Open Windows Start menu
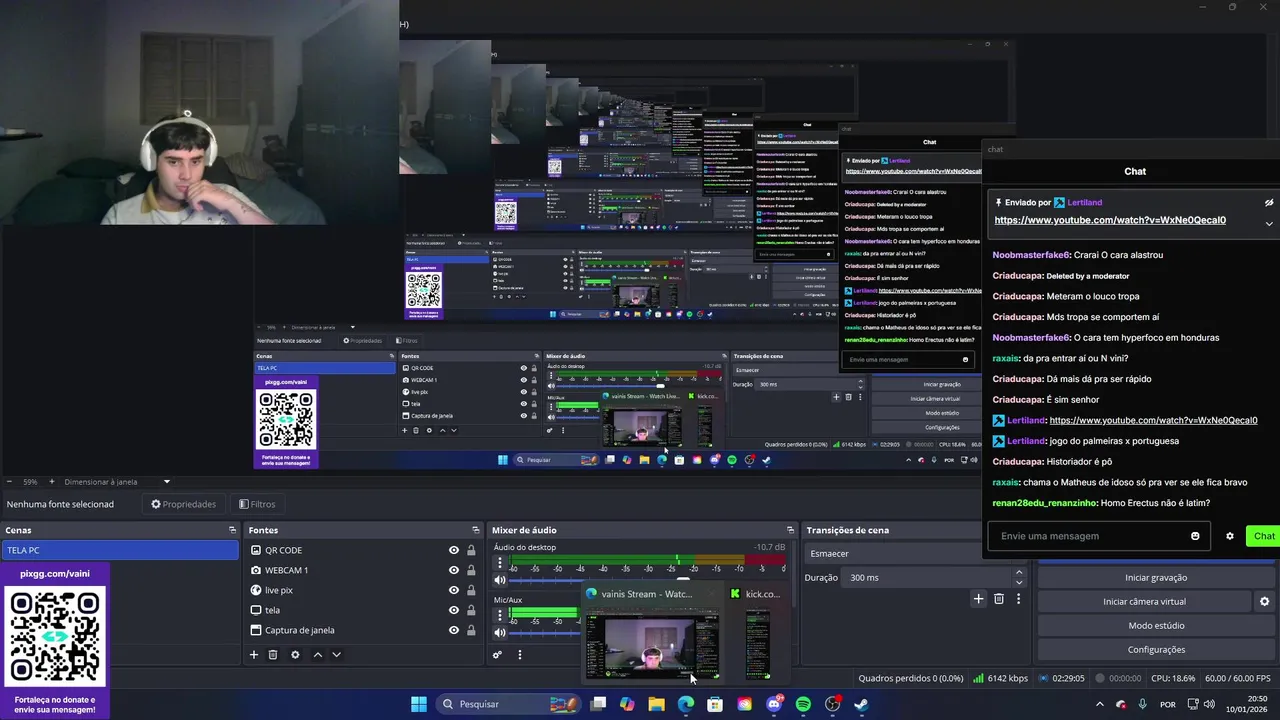 point(419,704)
